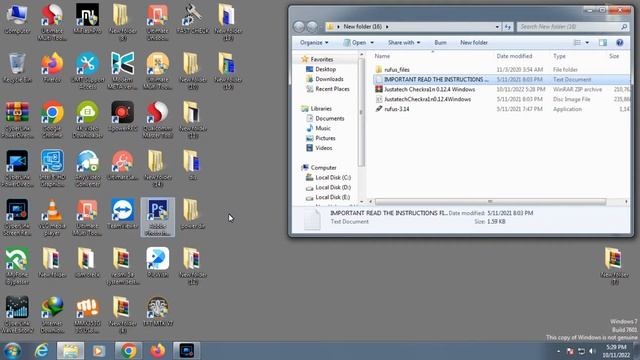640x360 pixels.
Task: Open Explorer Help question mark icon
Action: [x=620, y=42]
